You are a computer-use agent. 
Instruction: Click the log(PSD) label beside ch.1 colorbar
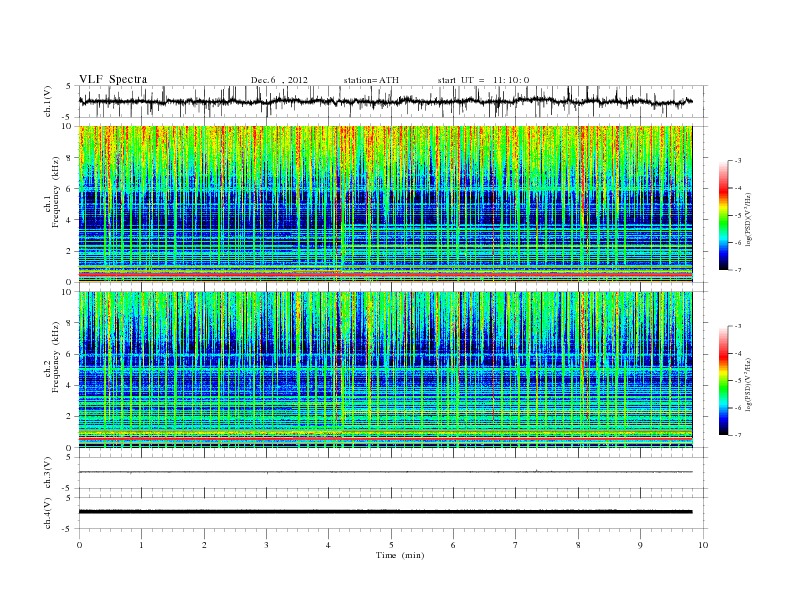(748, 219)
